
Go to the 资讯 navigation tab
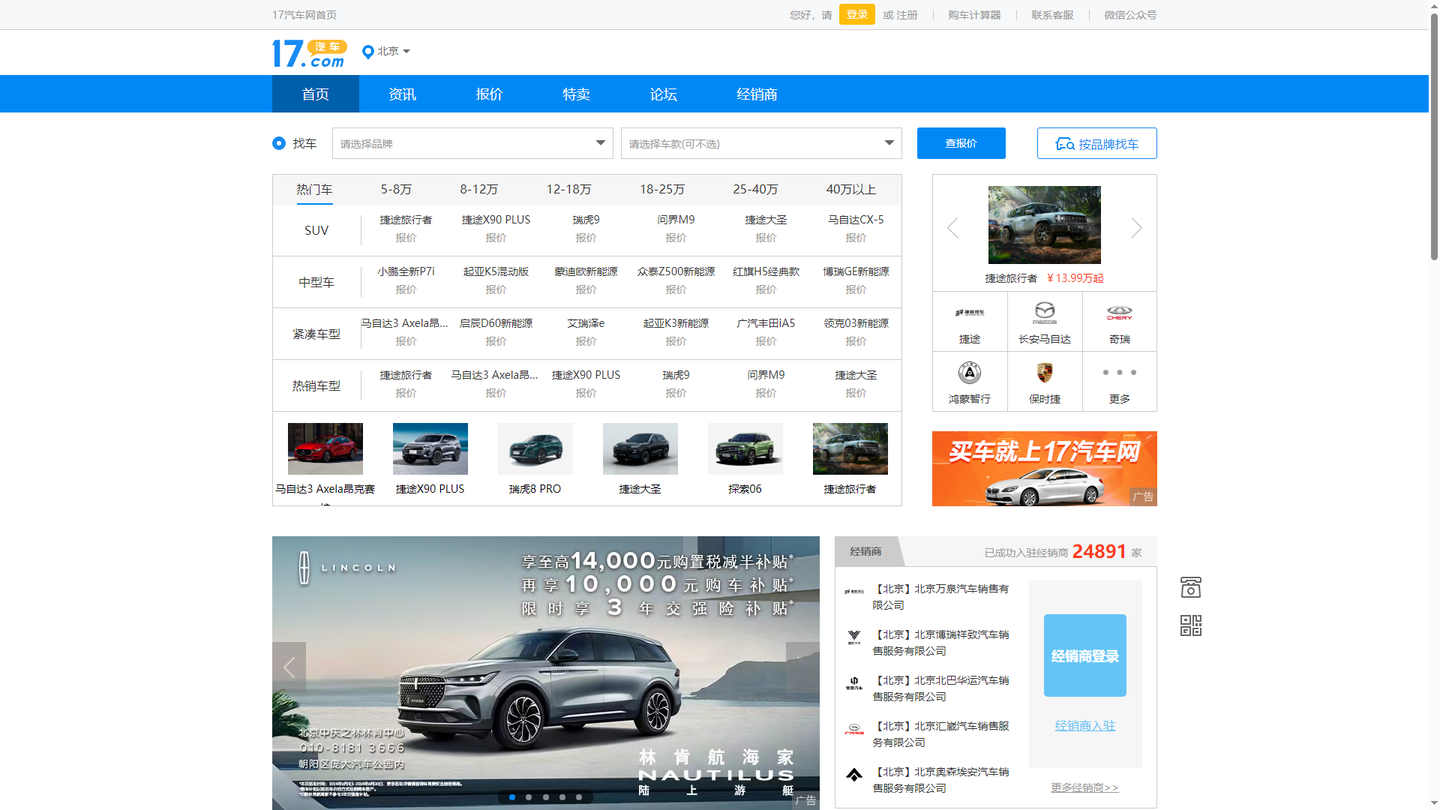point(402,94)
